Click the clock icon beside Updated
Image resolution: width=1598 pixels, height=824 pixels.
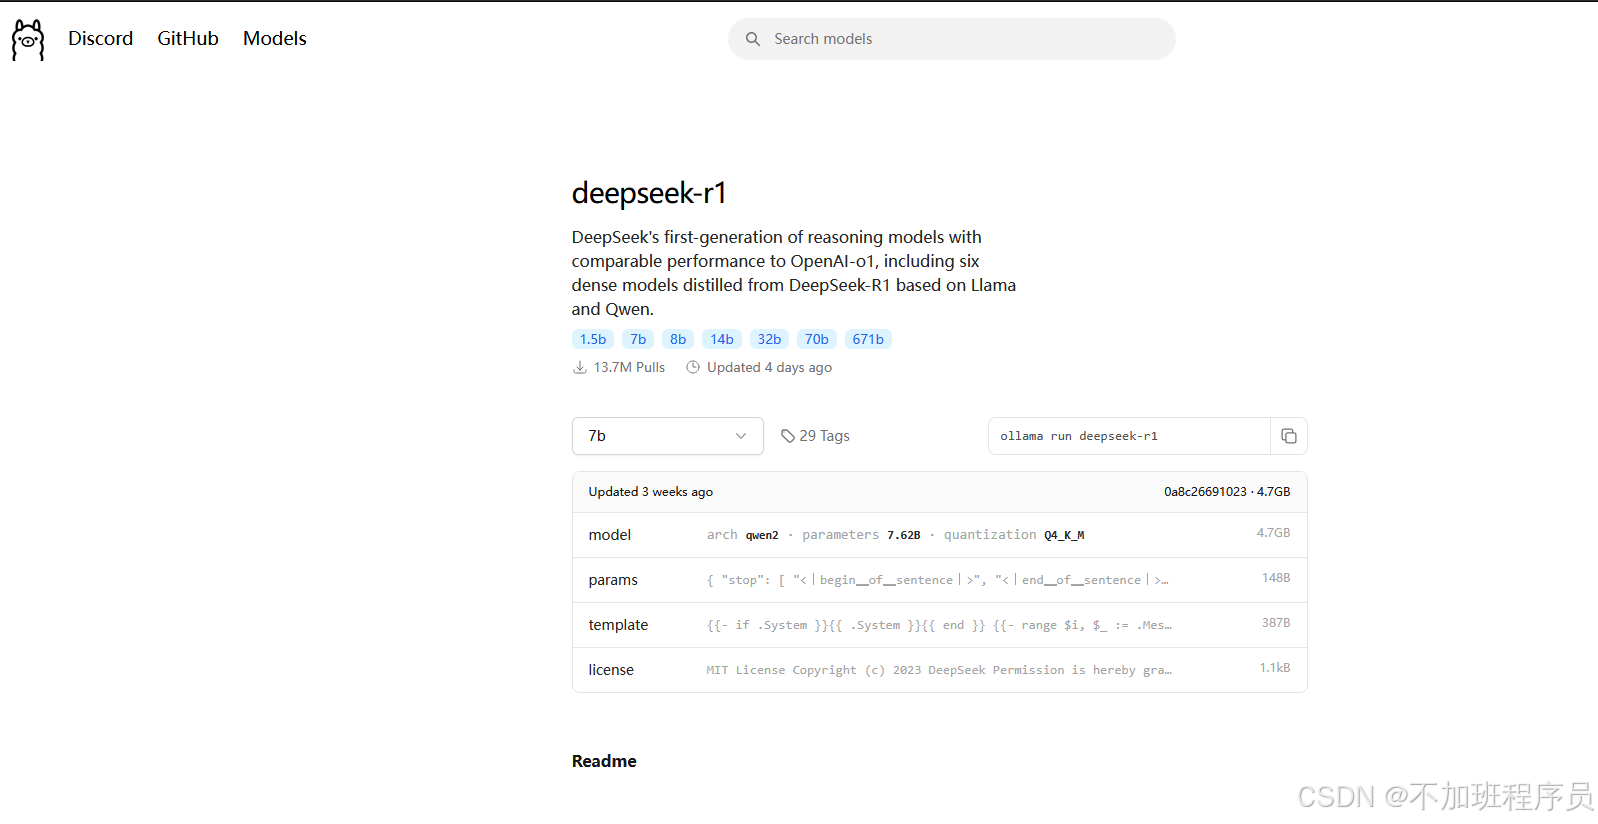click(693, 367)
